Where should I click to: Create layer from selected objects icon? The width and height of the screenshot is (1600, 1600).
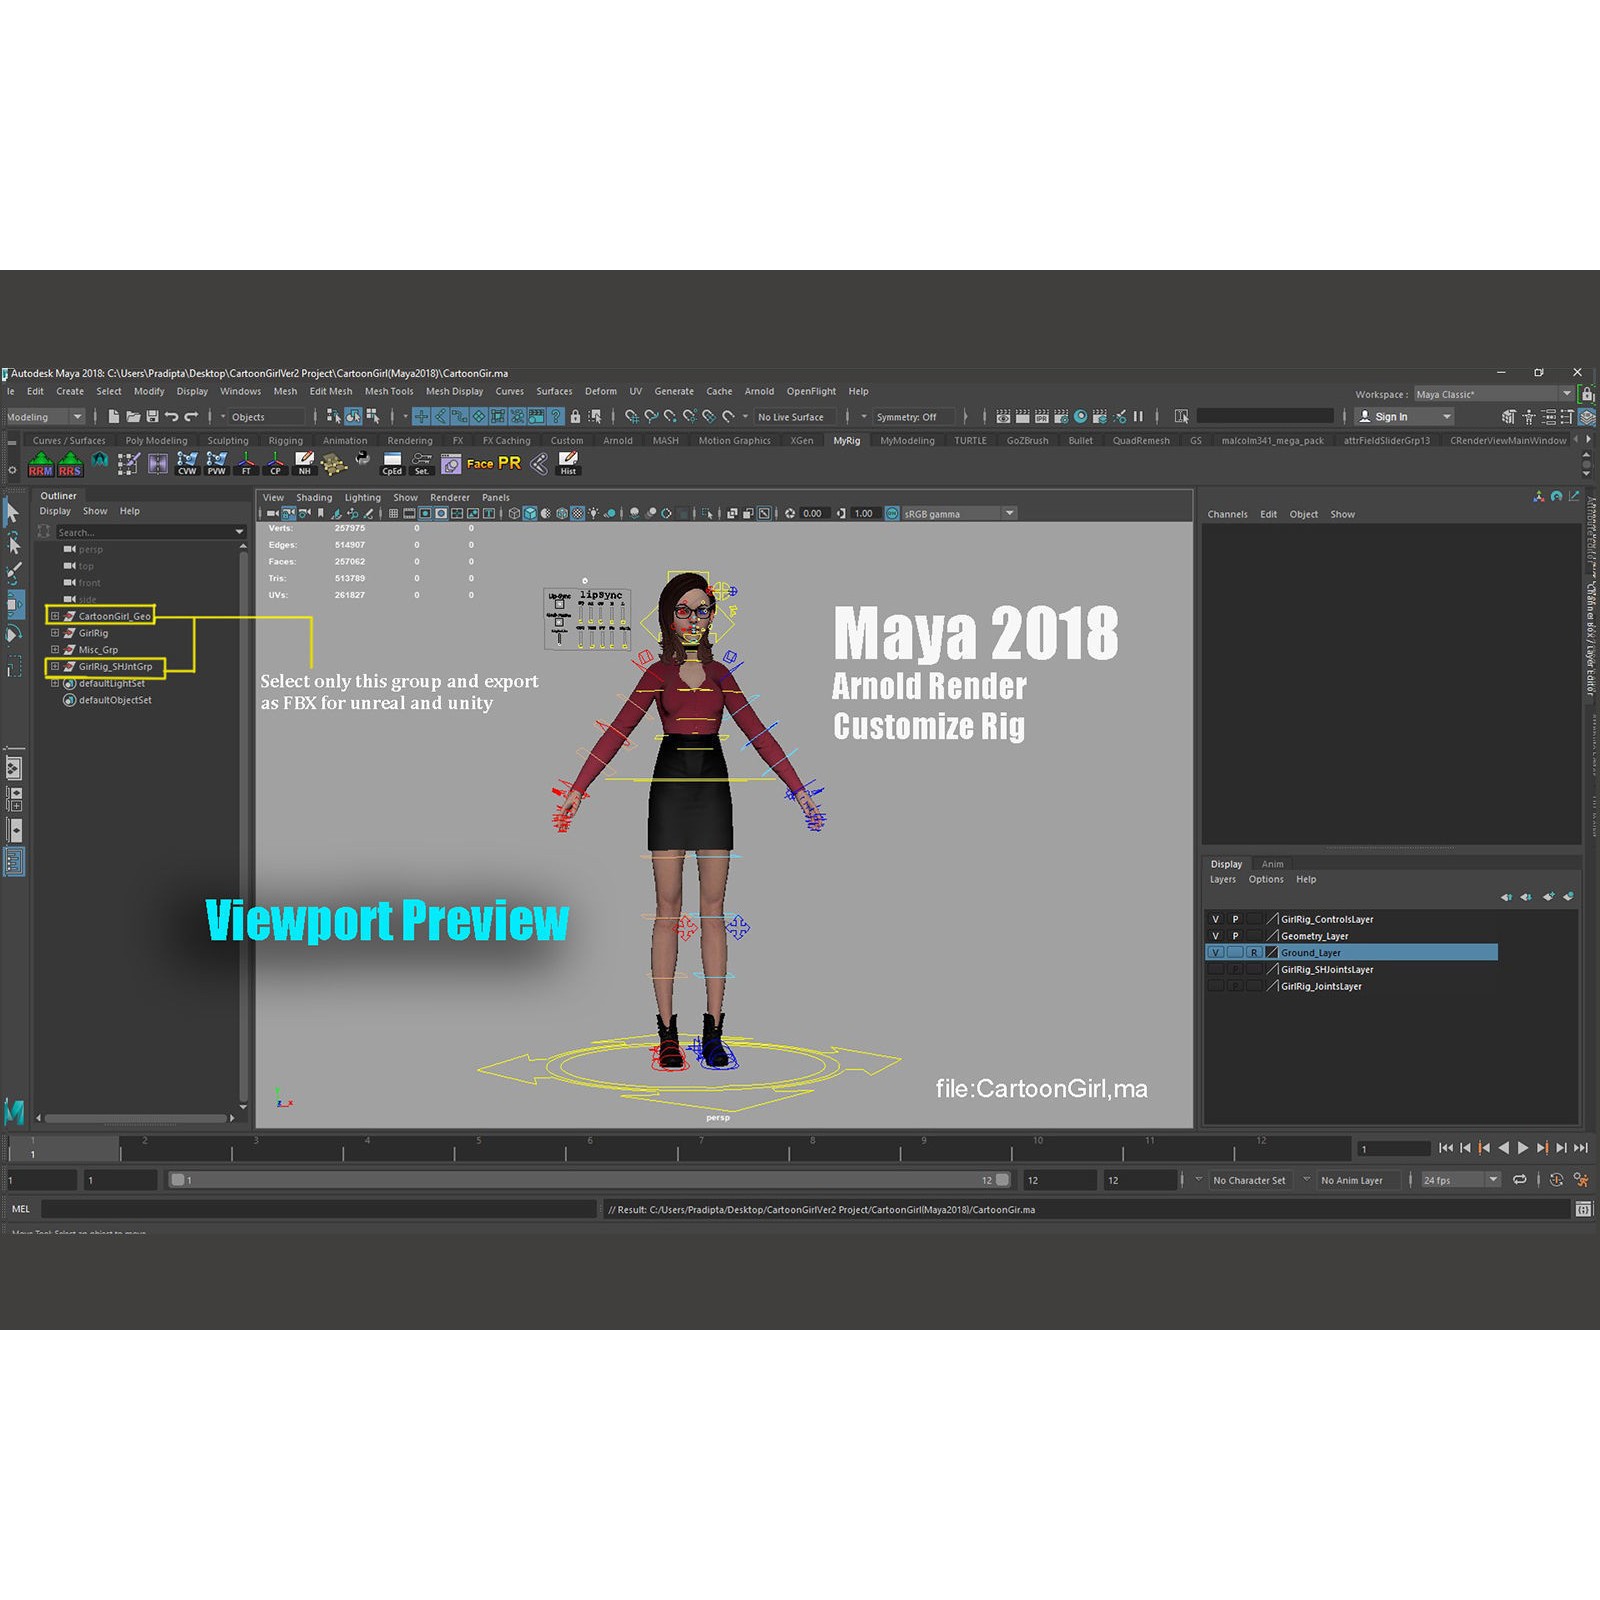pos(1568,897)
